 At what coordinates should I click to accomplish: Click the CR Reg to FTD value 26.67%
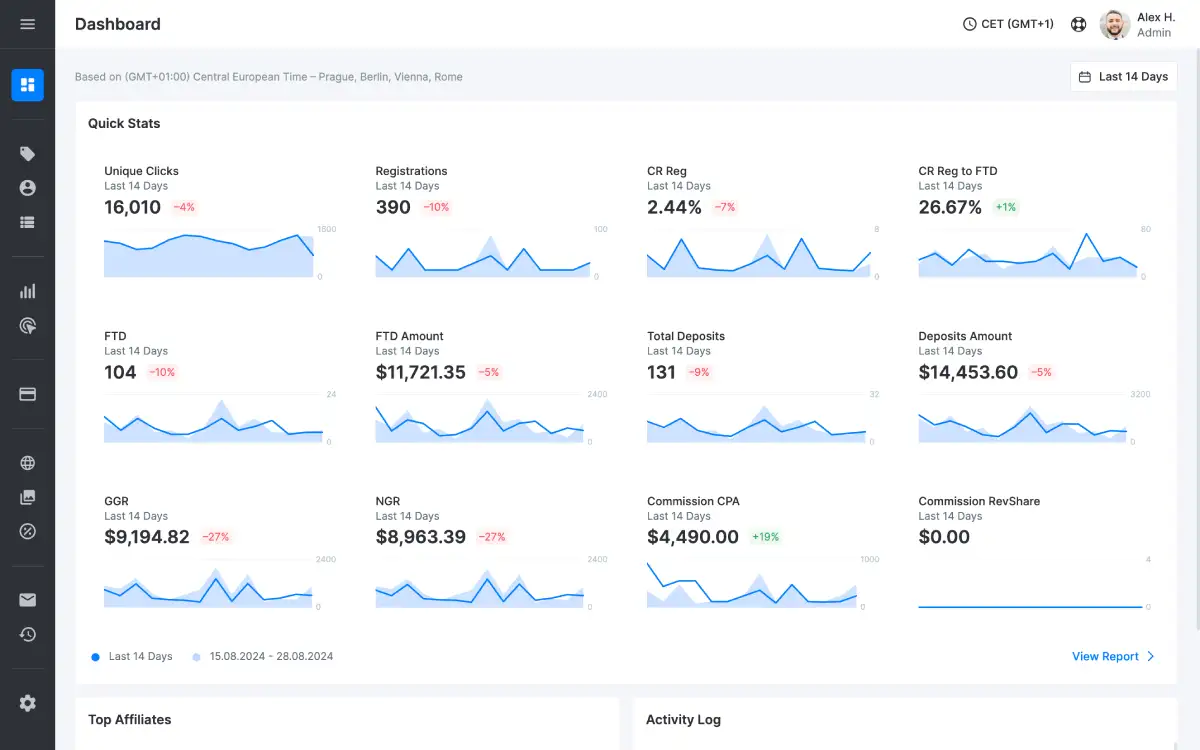coord(950,207)
